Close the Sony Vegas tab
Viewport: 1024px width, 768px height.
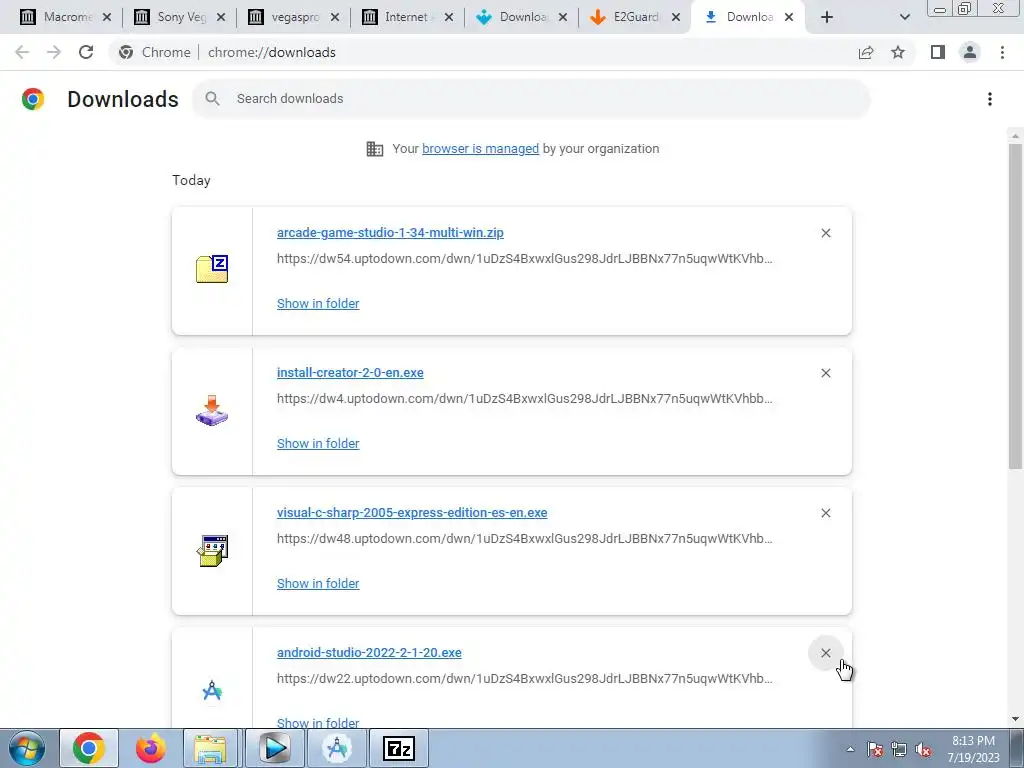click(x=221, y=18)
